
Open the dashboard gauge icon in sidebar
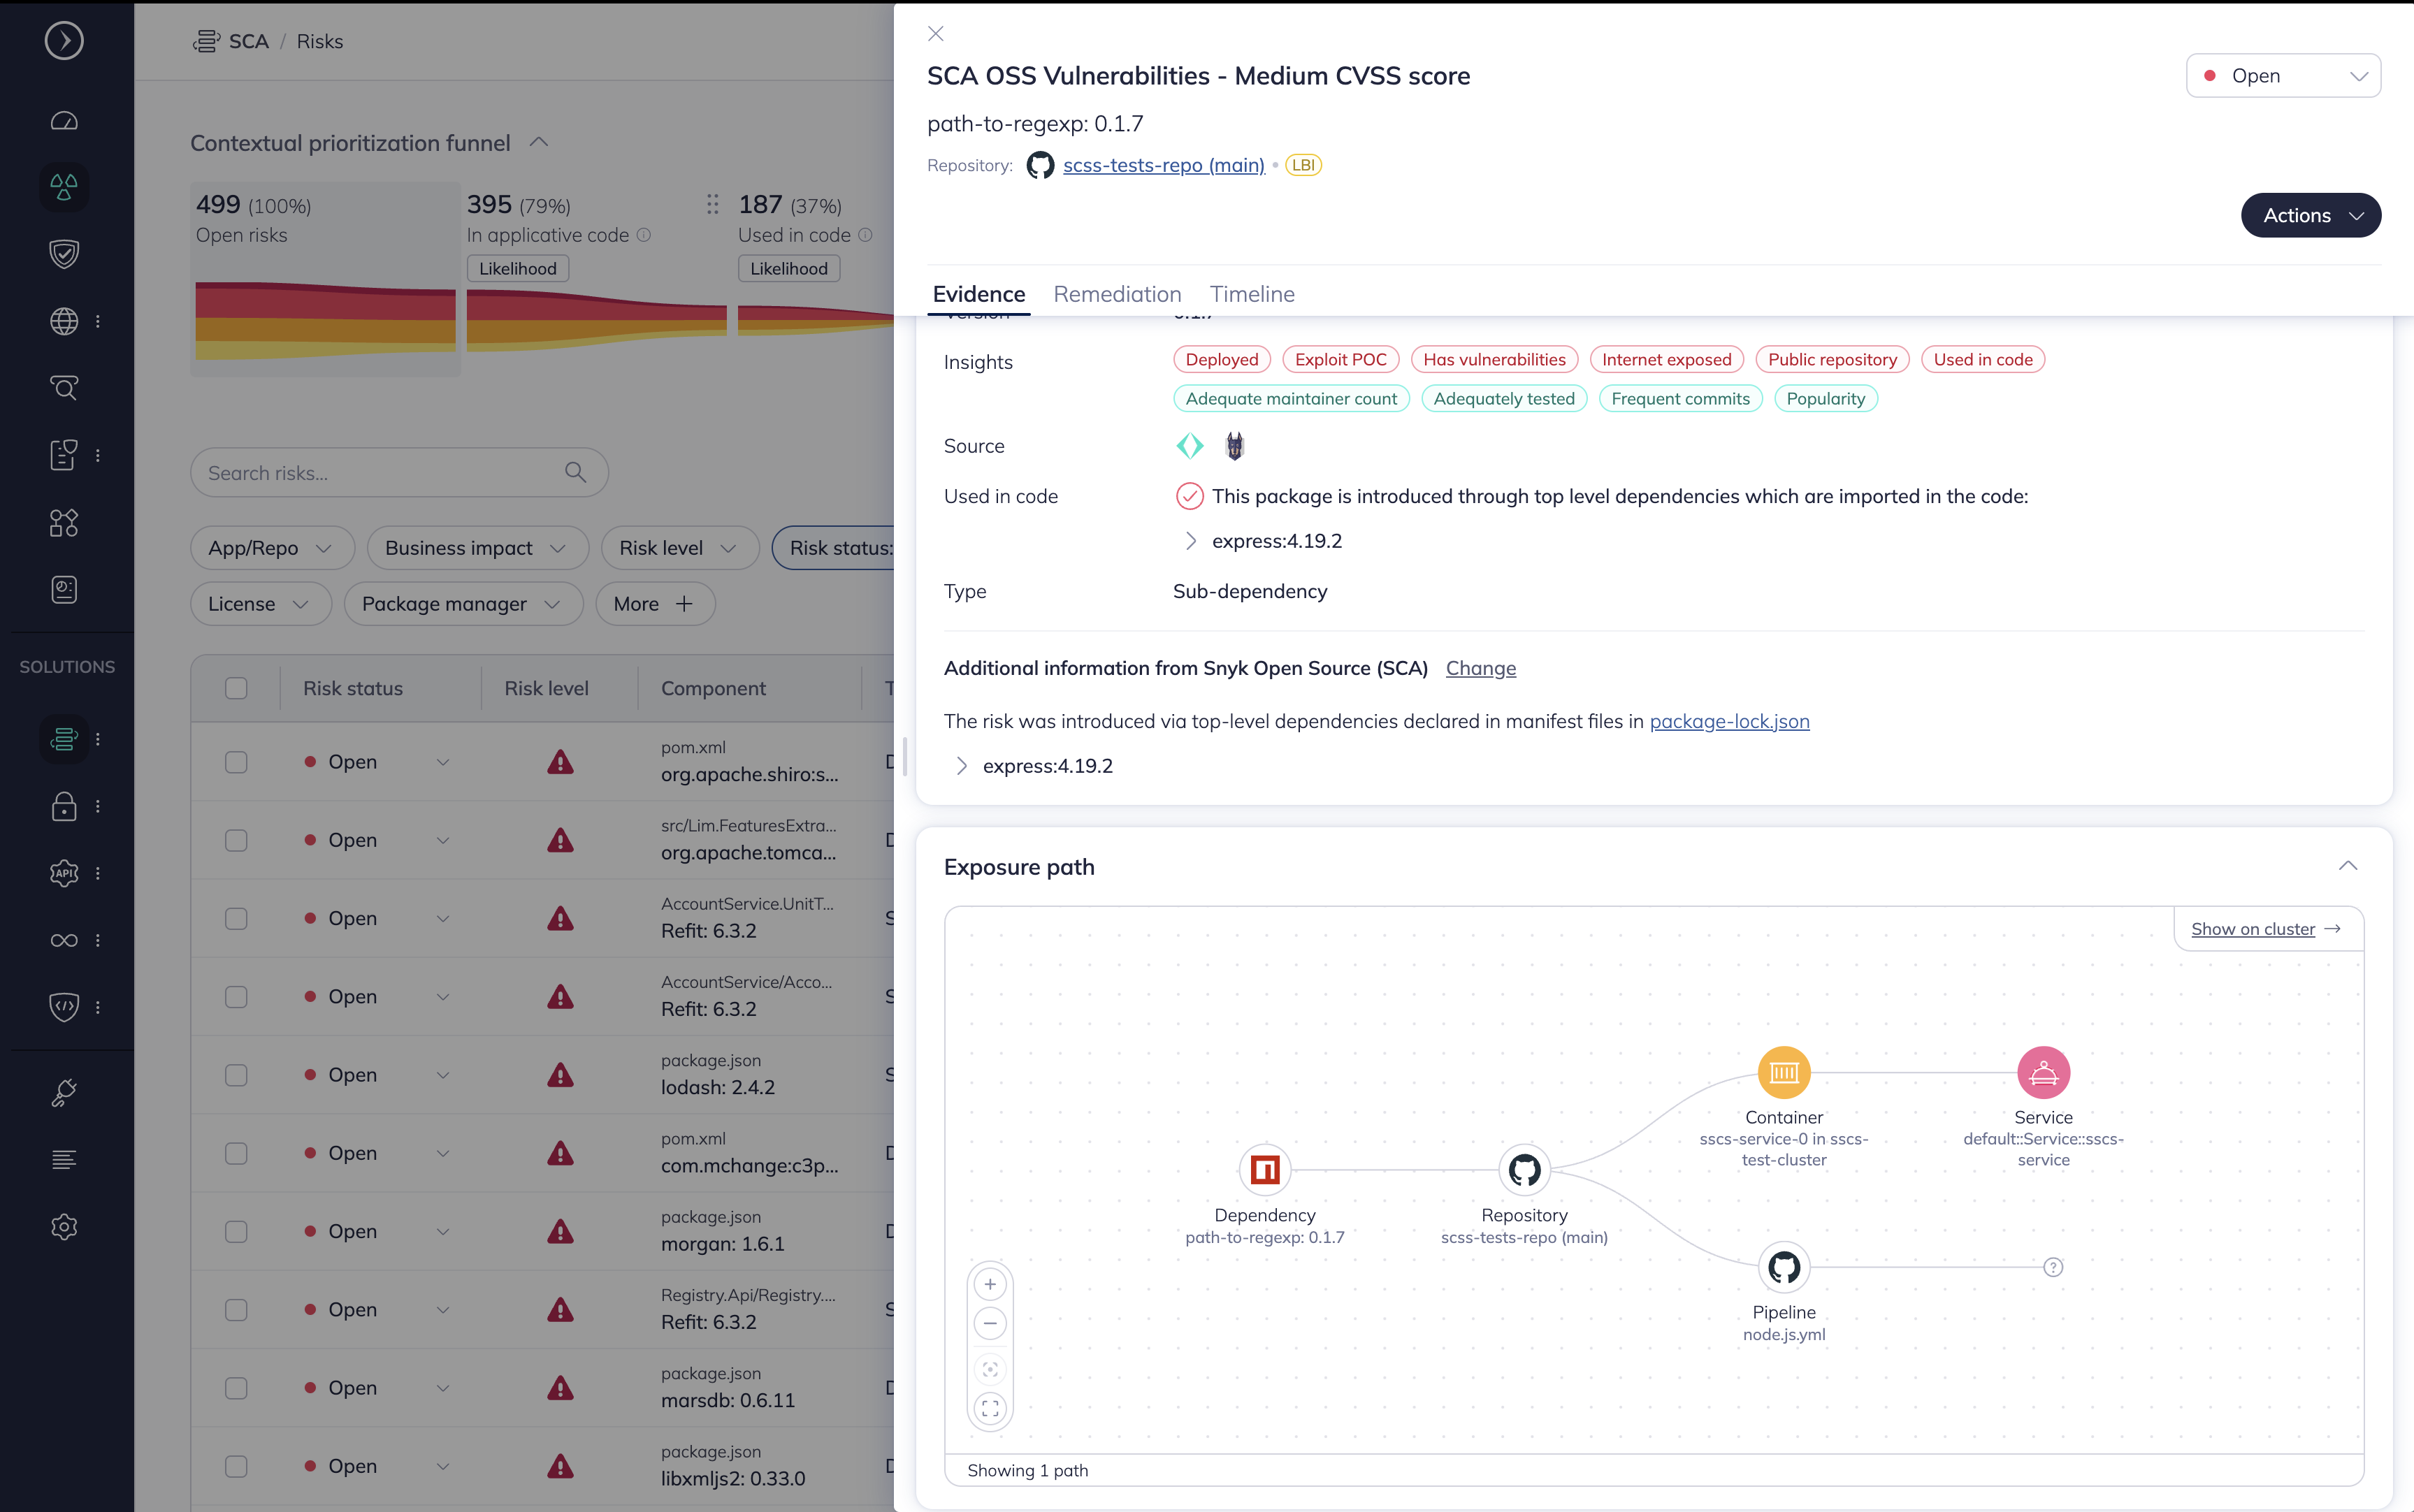(x=64, y=121)
